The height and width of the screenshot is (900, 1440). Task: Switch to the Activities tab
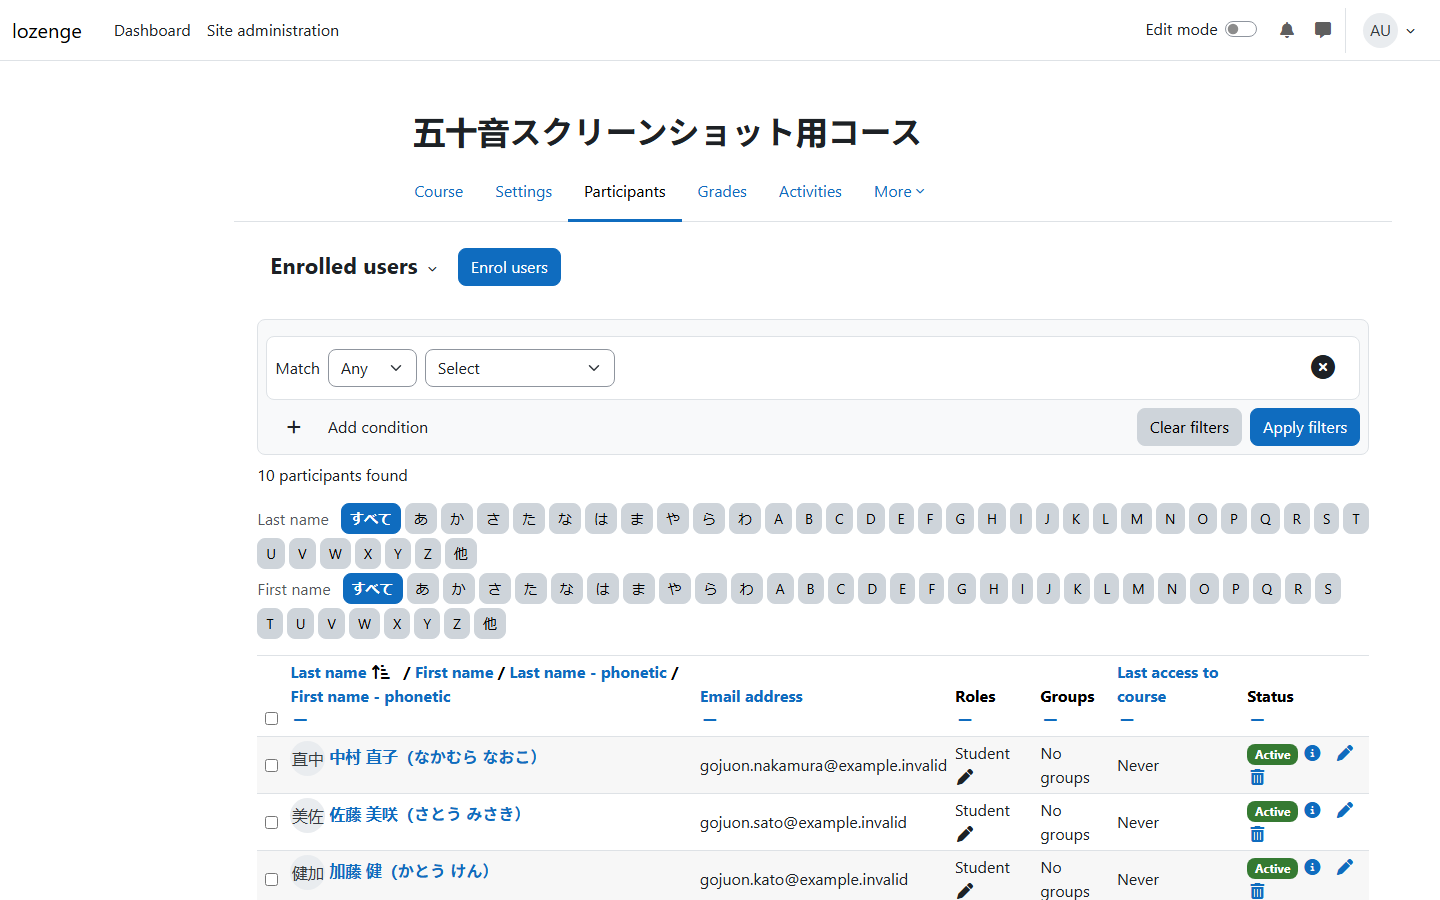(810, 191)
